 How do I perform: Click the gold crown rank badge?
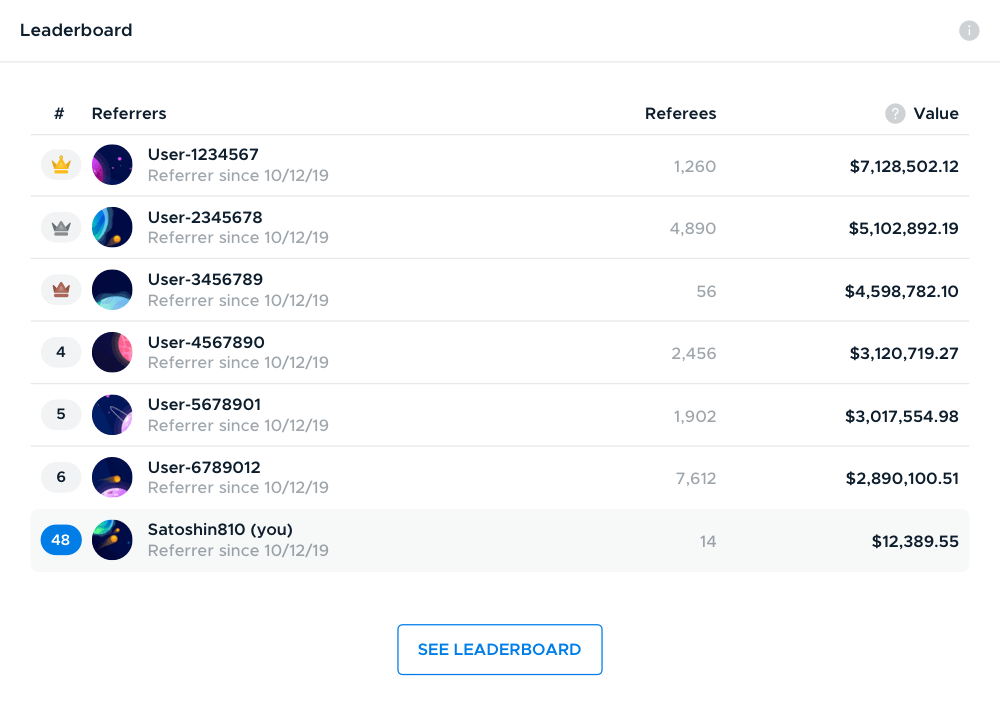click(x=61, y=165)
